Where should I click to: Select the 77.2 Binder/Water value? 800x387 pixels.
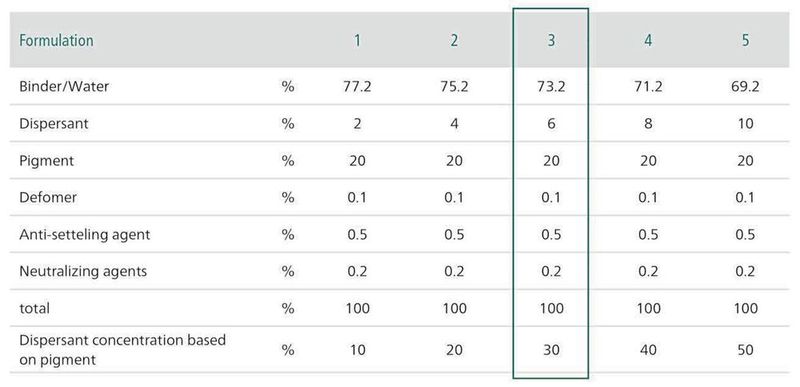pyautogui.click(x=357, y=86)
